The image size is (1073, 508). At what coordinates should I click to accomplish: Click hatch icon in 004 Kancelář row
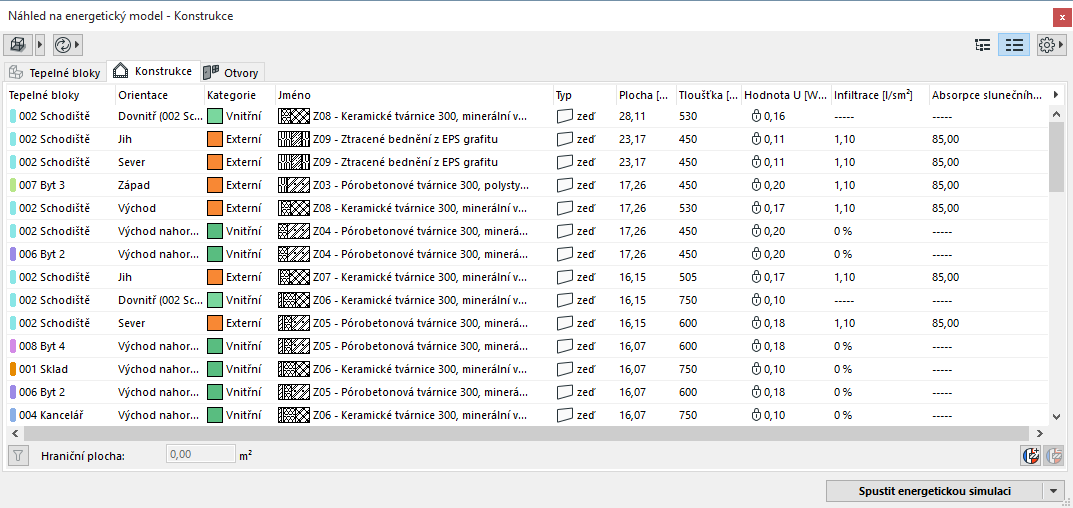[294, 415]
